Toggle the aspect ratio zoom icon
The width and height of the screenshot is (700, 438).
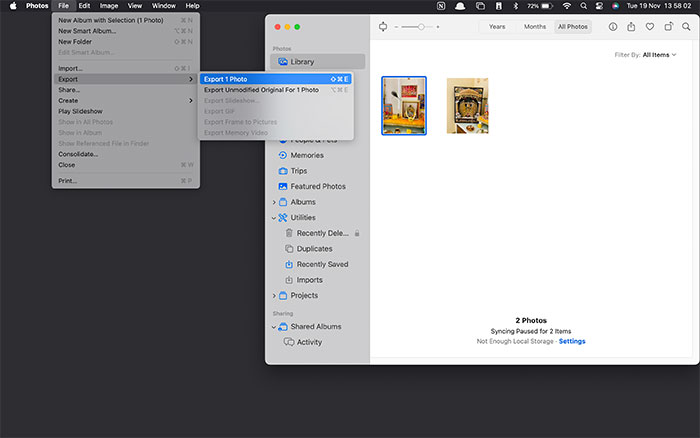pos(384,27)
